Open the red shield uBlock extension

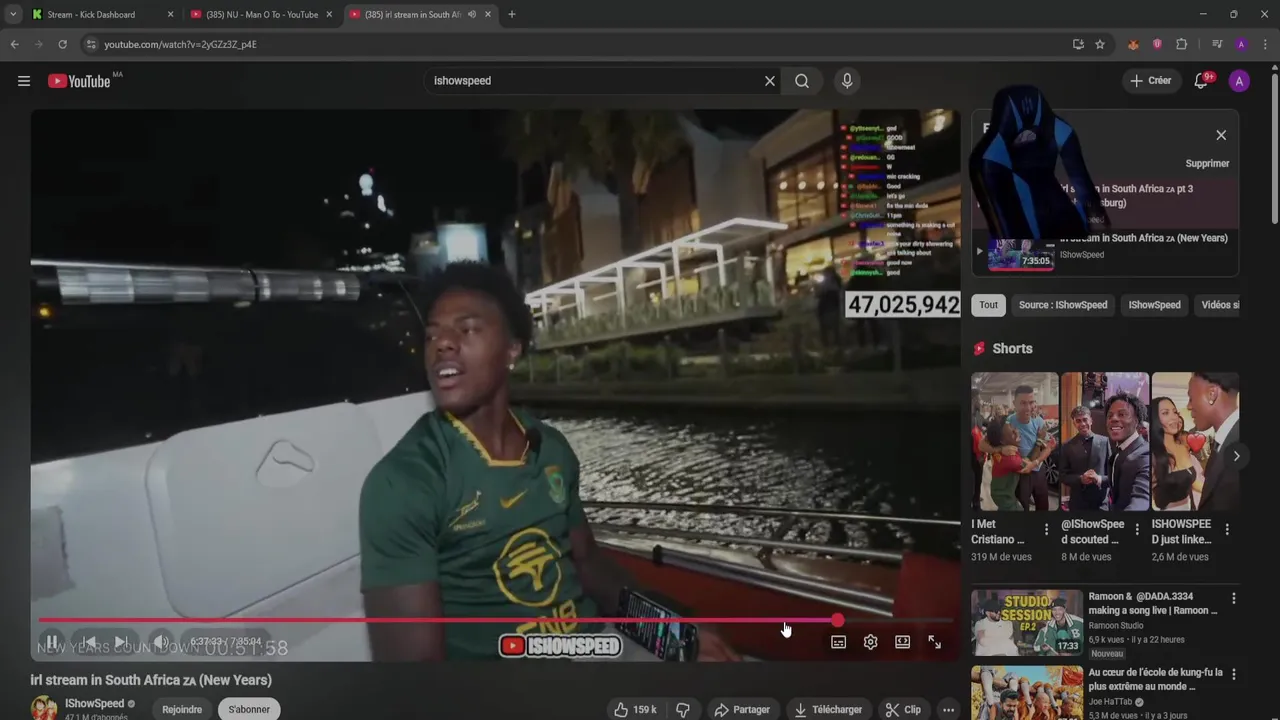[1157, 44]
